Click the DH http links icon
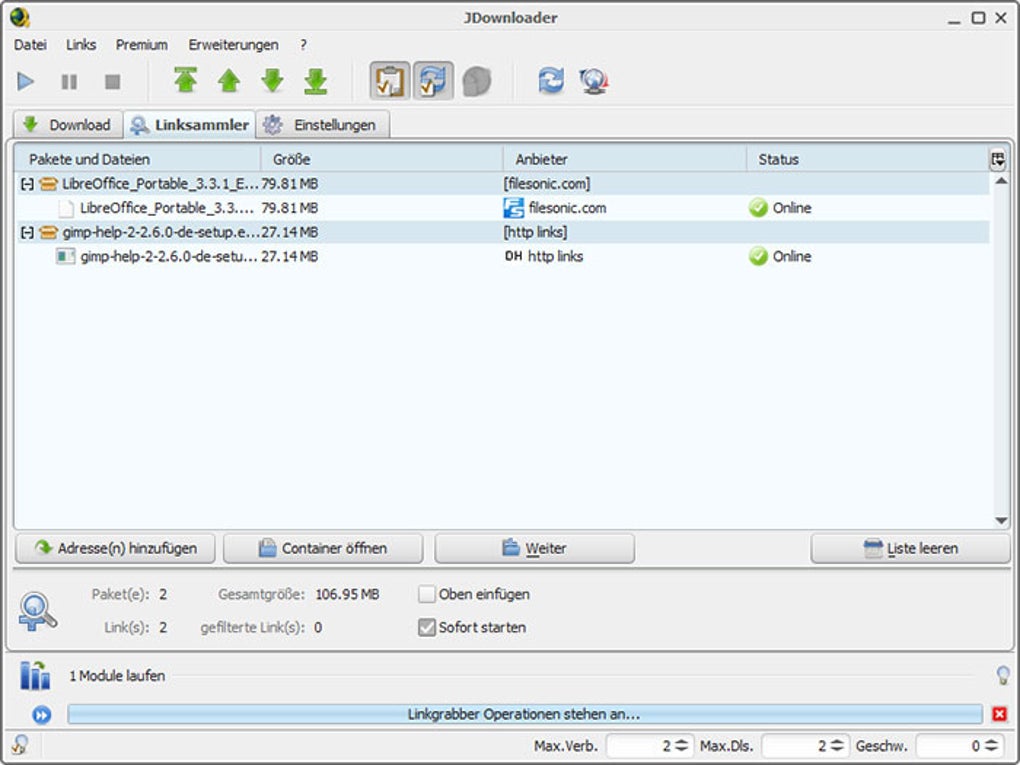 pos(513,256)
